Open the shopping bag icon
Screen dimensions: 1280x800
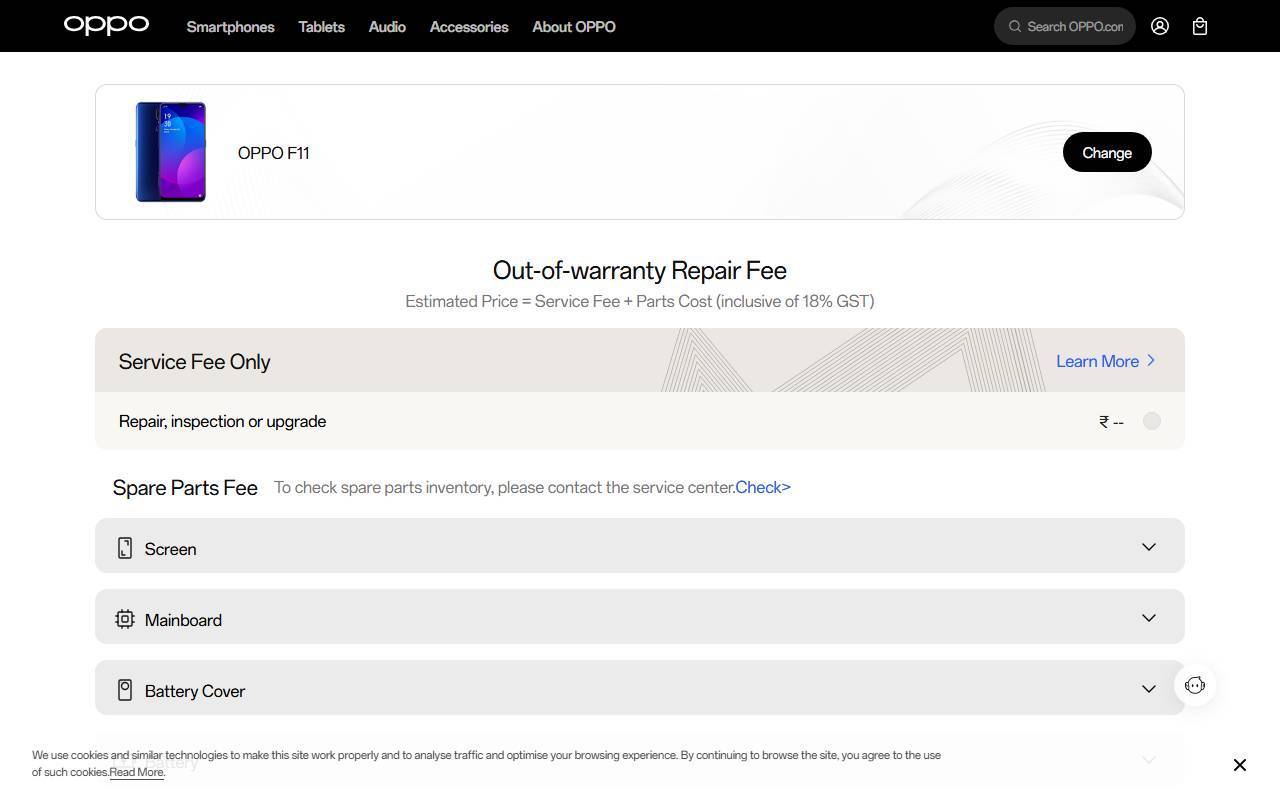coord(1200,26)
